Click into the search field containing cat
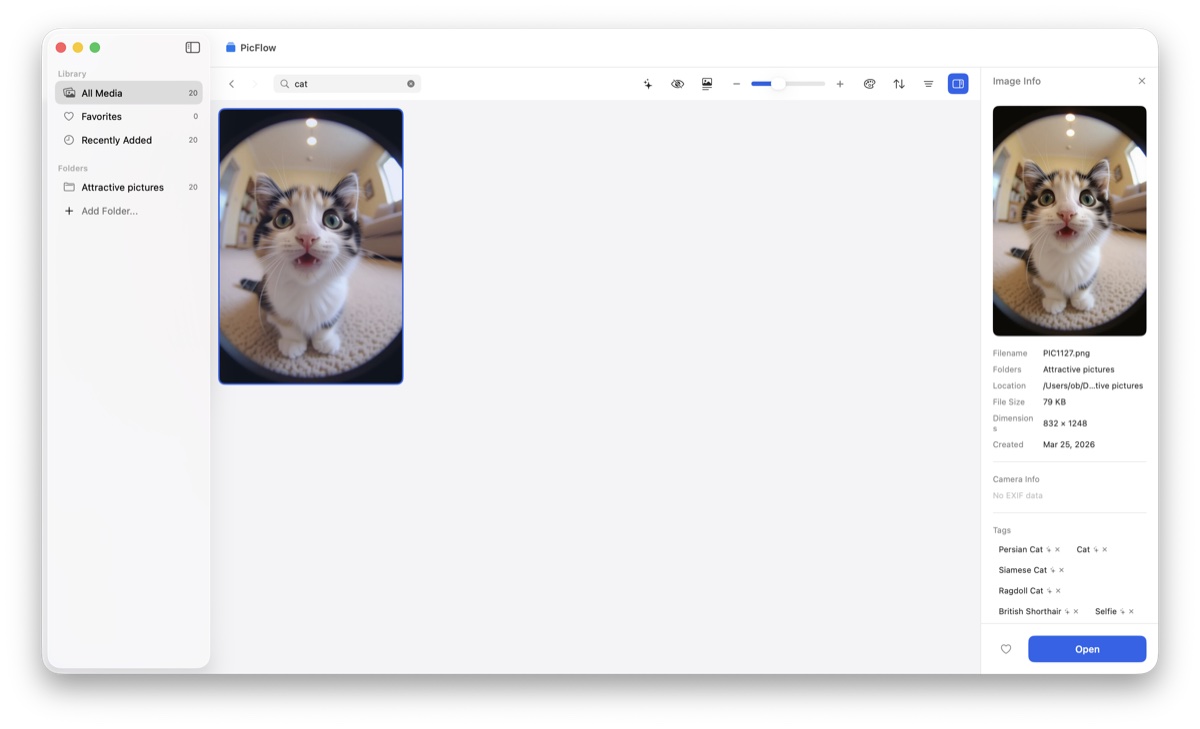This screenshot has width=1200, height=729. click(347, 84)
